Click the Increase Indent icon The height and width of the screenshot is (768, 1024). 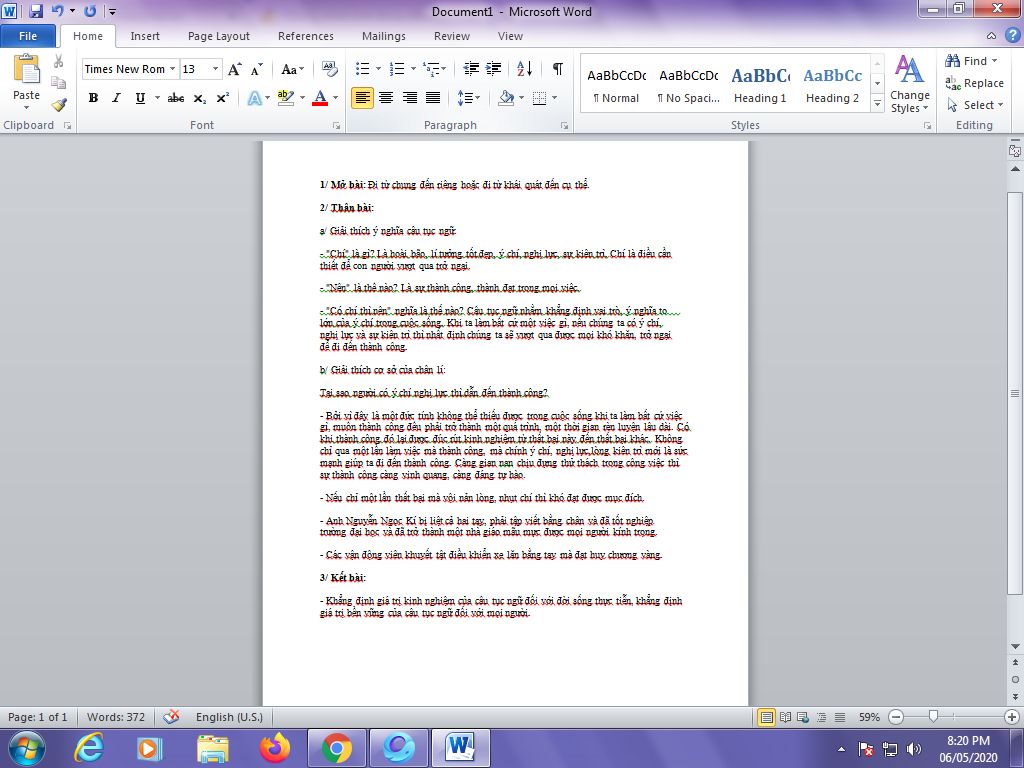point(494,69)
